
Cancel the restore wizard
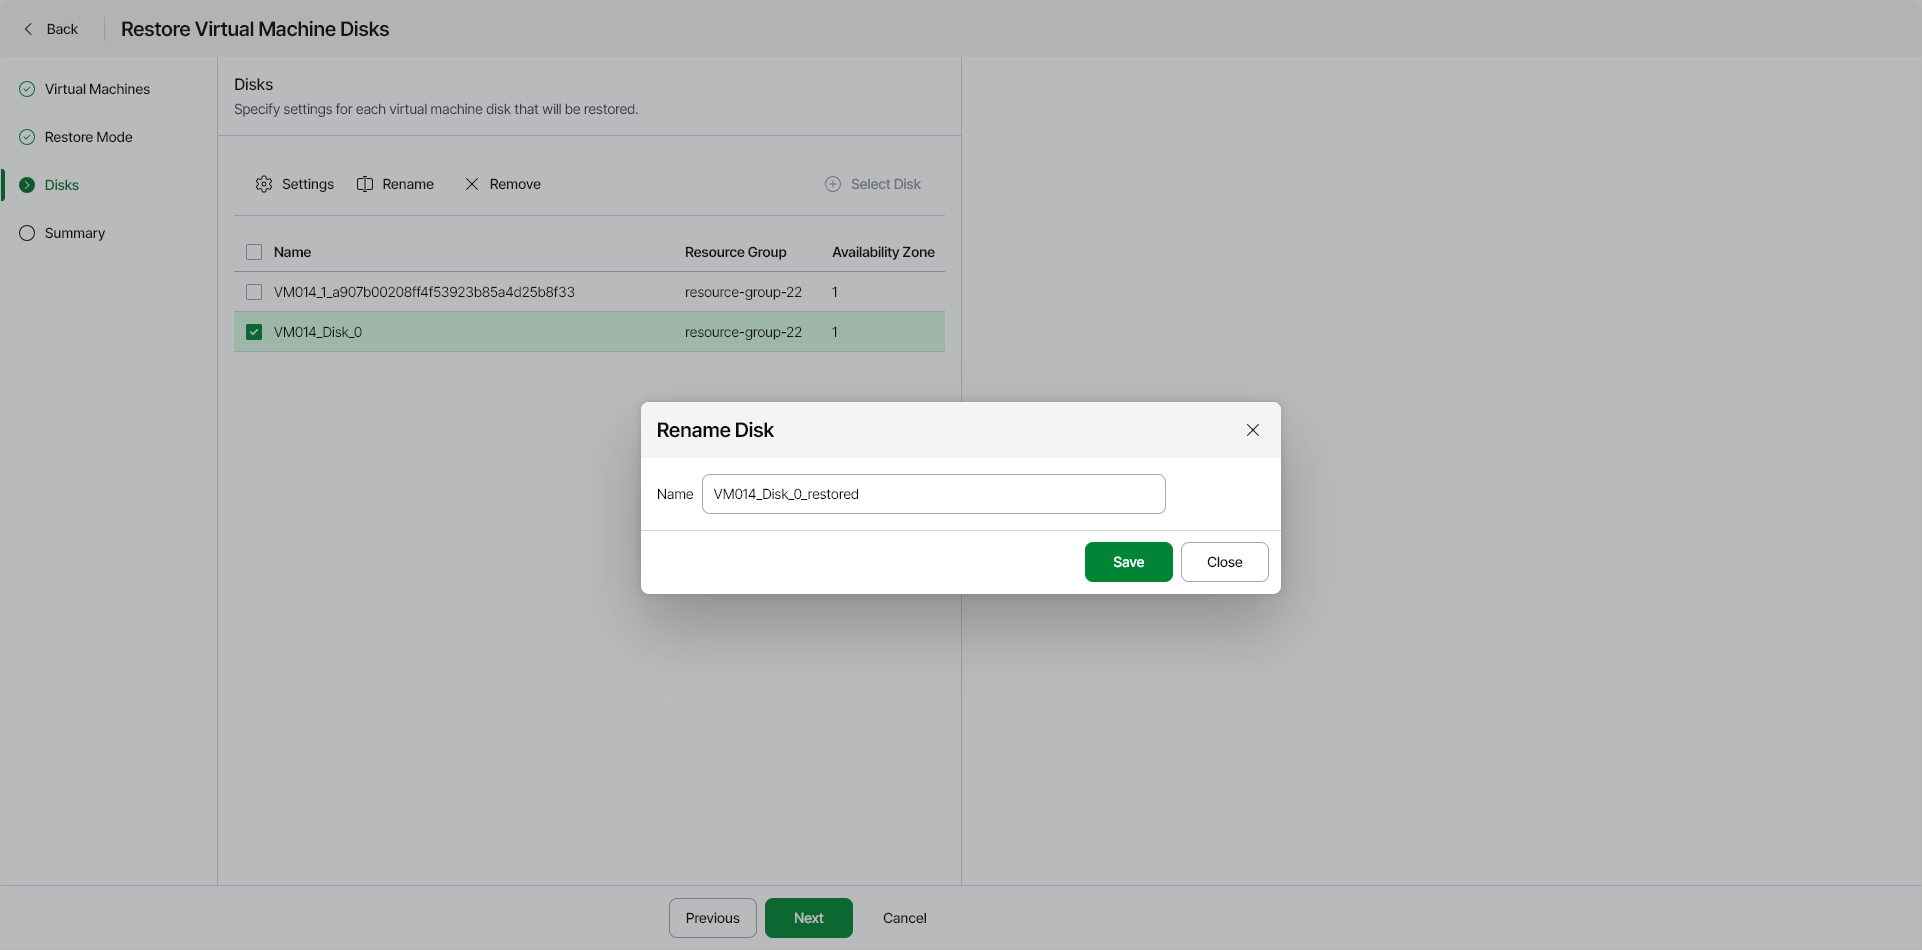pyautogui.click(x=903, y=917)
